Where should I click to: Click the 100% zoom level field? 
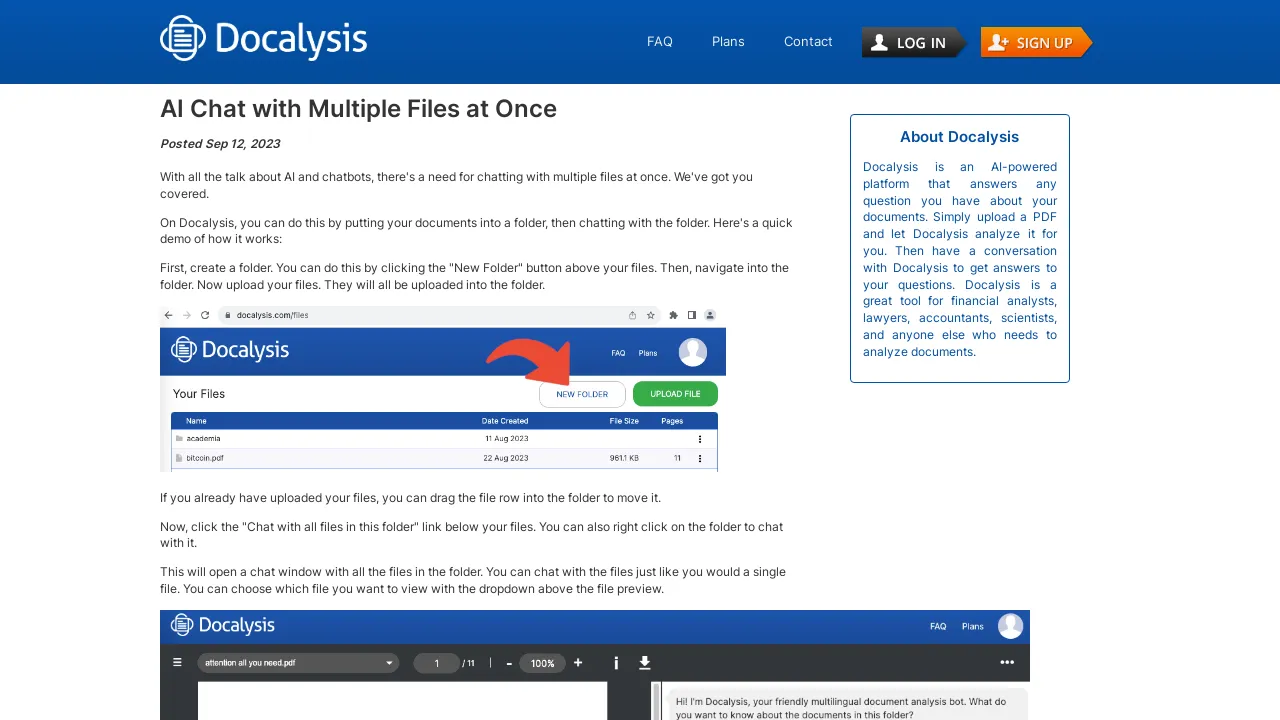point(543,663)
